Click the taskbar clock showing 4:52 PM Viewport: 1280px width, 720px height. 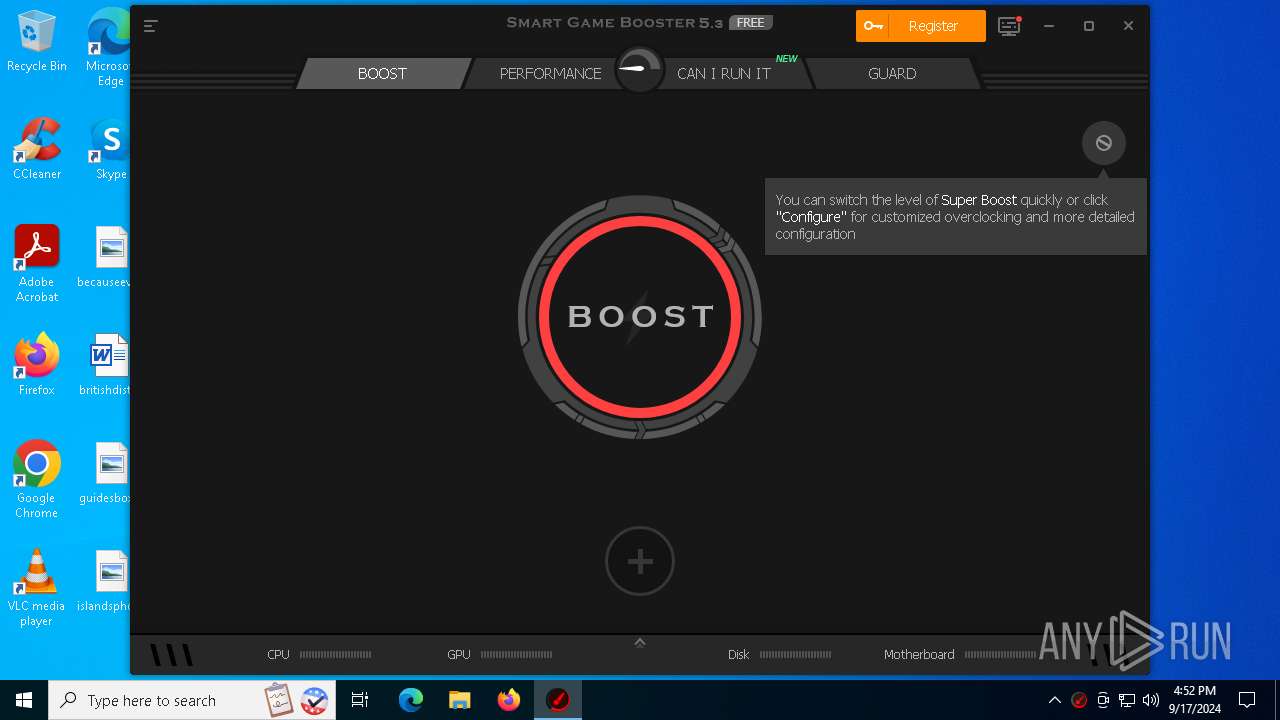tap(1194, 700)
